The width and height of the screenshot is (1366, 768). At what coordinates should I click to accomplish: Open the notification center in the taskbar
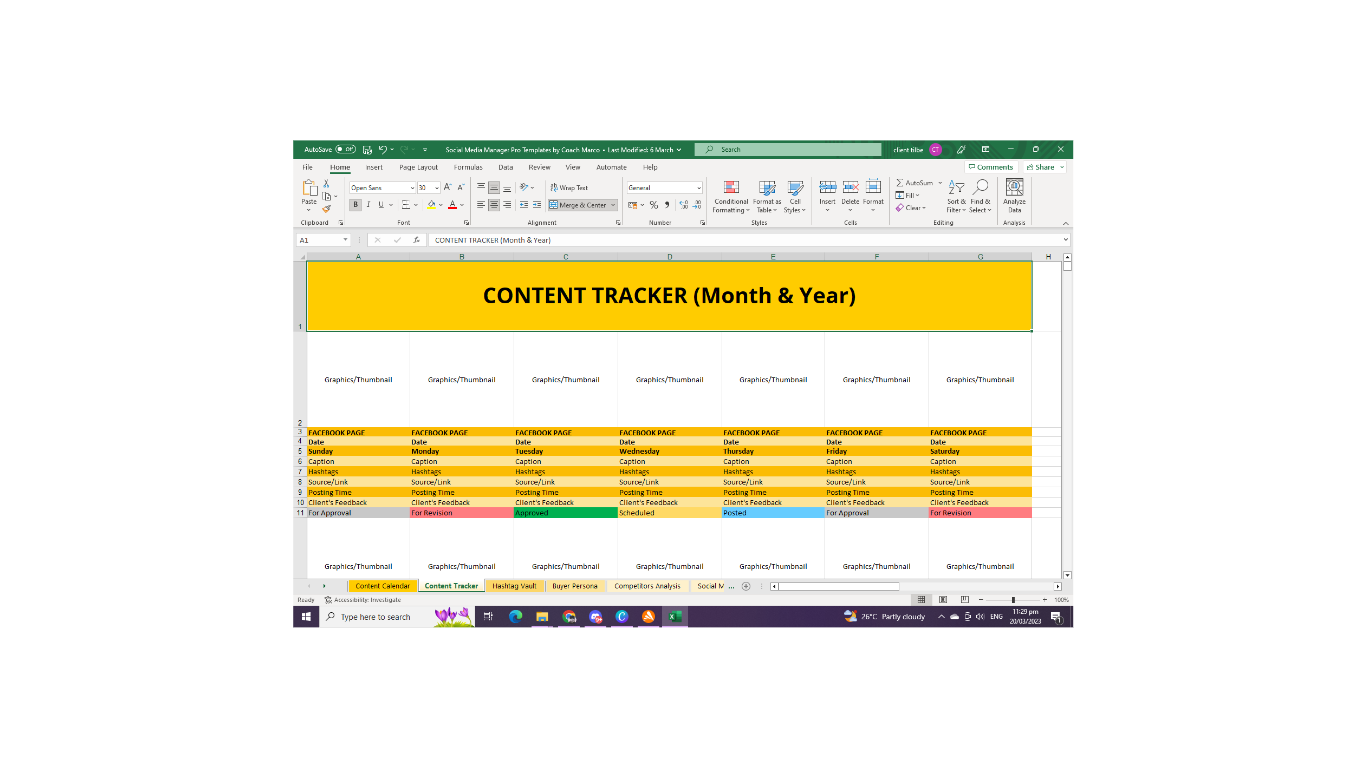(1055, 617)
